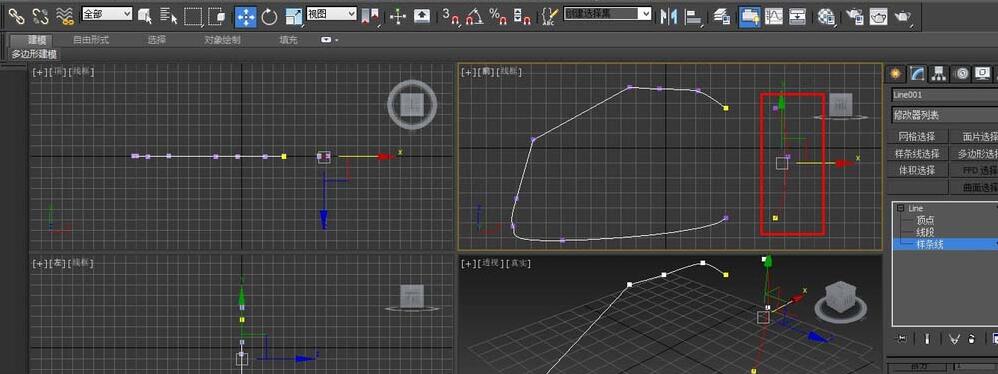Toggle Percent Snap in toolbar
998x374 pixels.
point(498,17)
